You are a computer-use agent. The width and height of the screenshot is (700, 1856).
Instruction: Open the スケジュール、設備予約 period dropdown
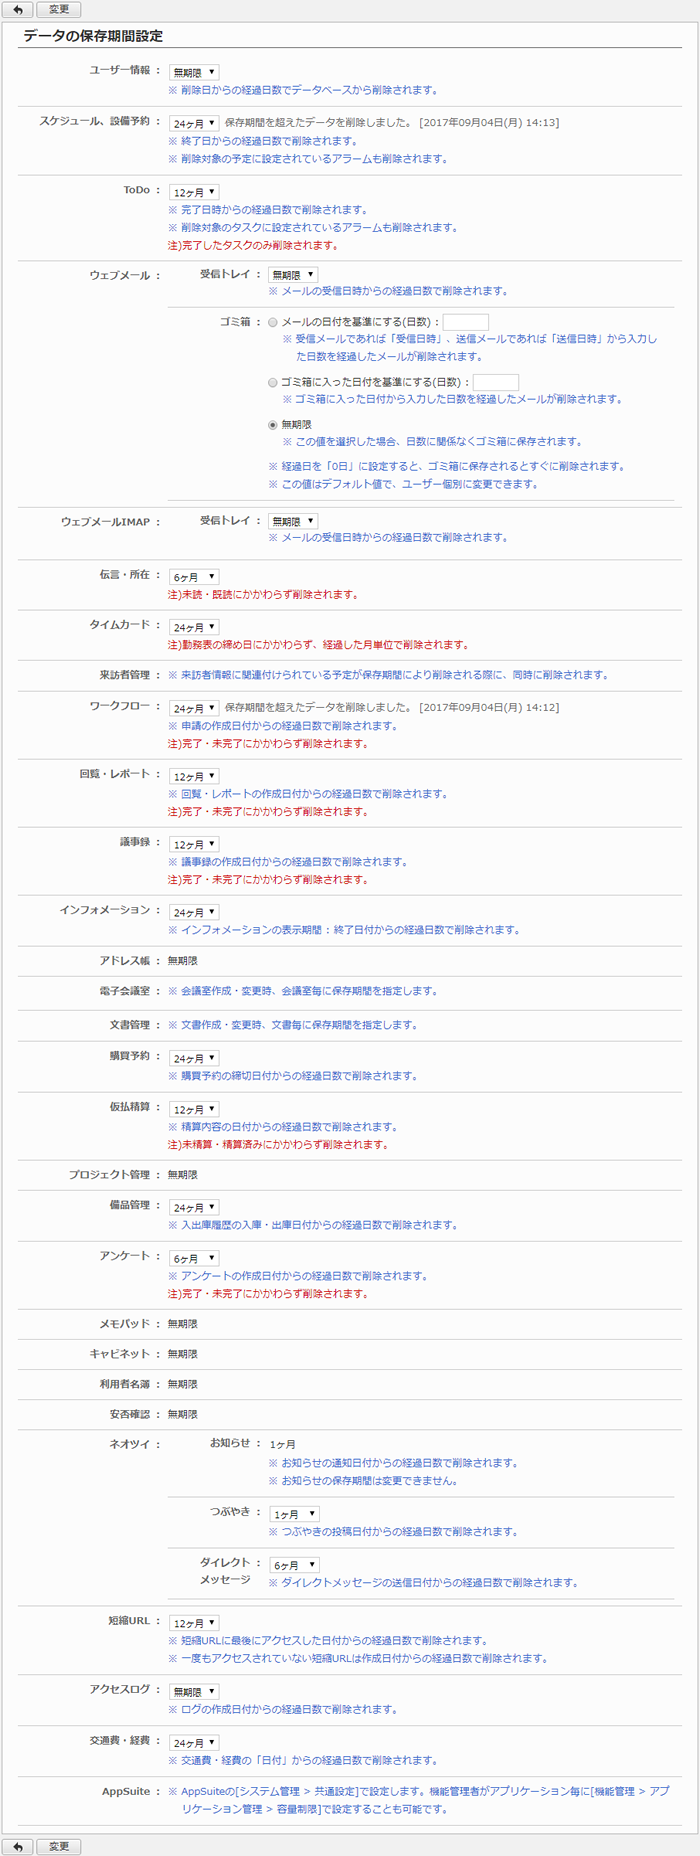(193, 123)
